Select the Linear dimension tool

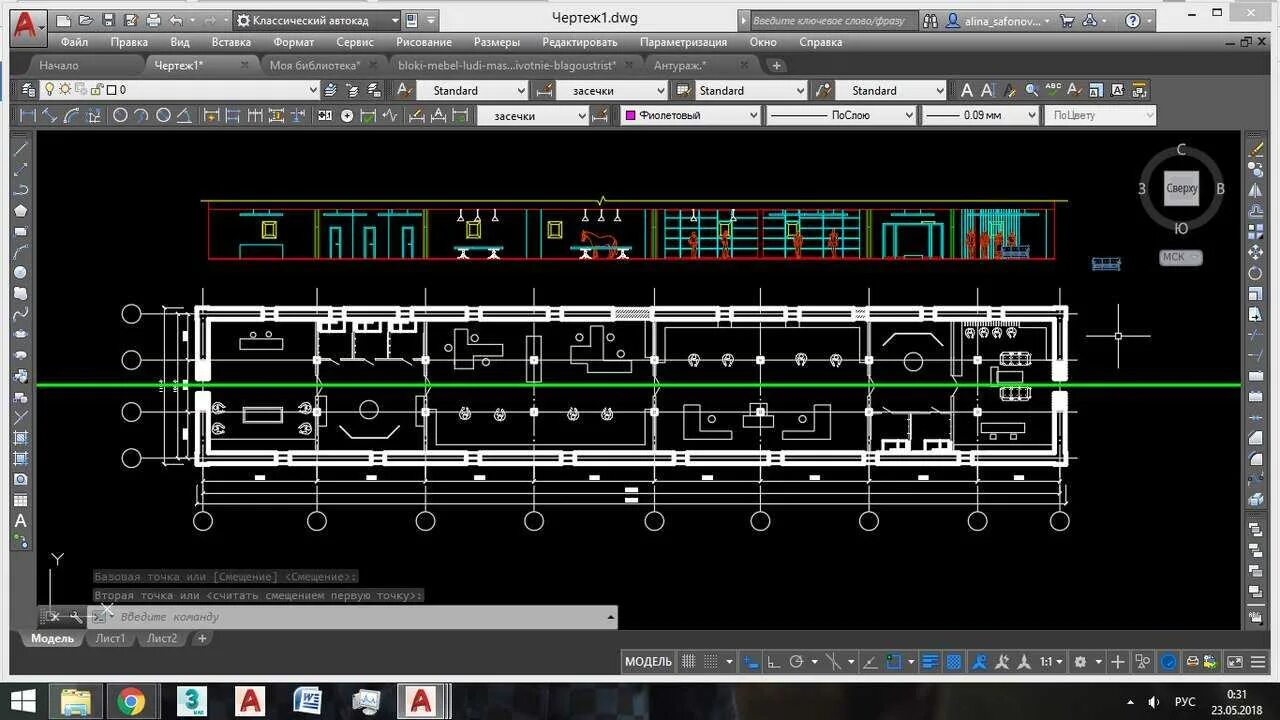pyautogui.click(x=27, y=115)
